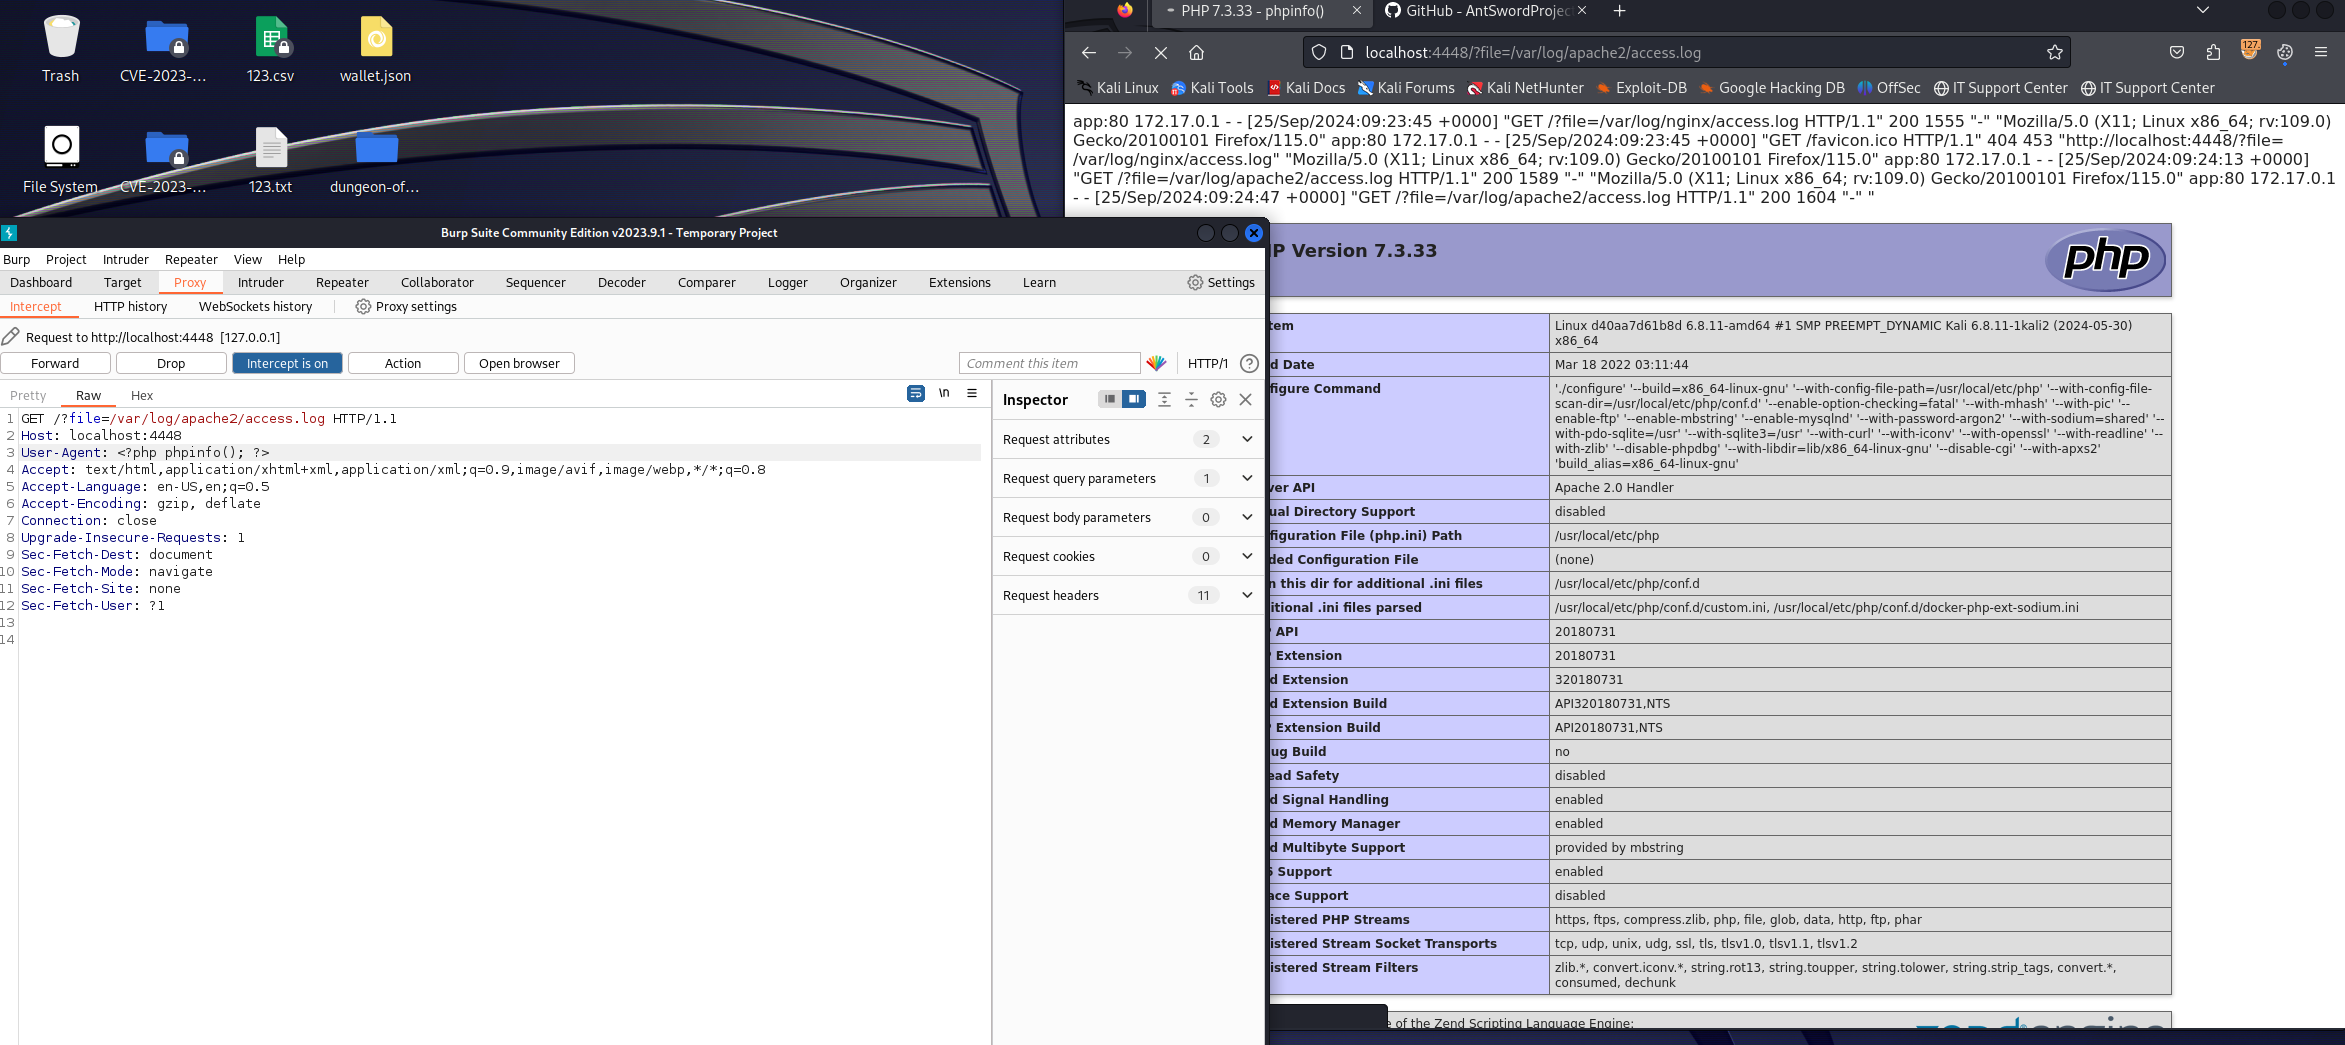2345x1045 pixels.
Task: Close the Inspector panel
Action: (x=1245, y=399)
